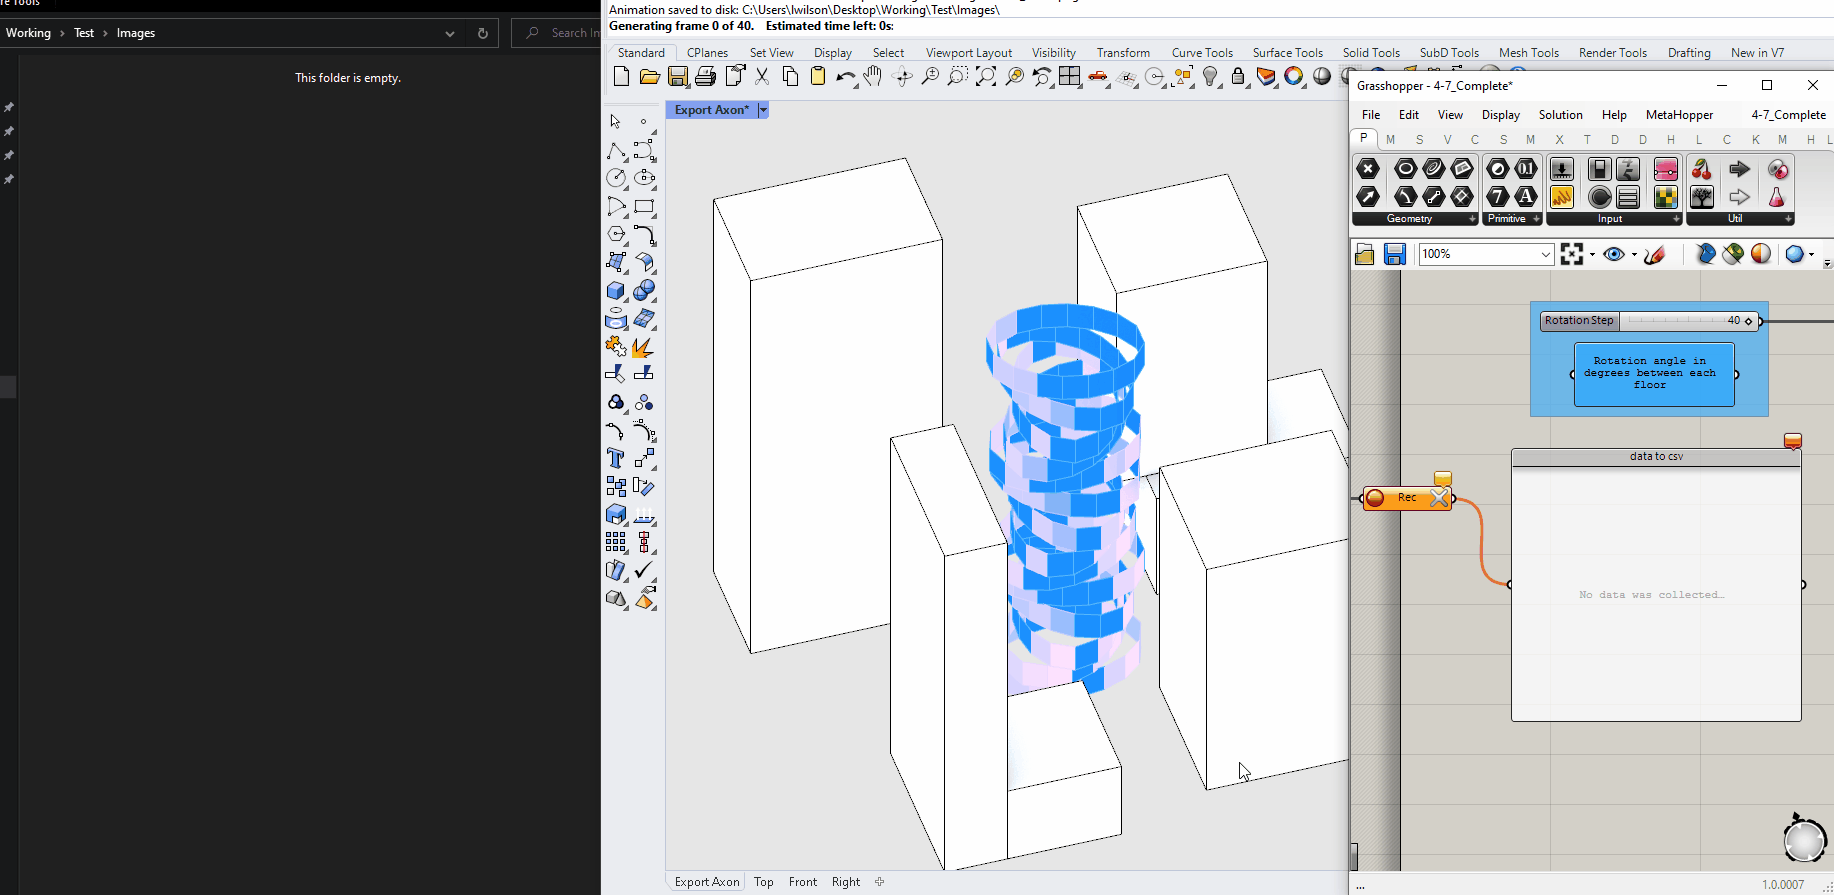The width and height of the screenshot is (1834, 895).
Task: Click the Integer 7 primitive parameter
Action: click(1498, 197)
